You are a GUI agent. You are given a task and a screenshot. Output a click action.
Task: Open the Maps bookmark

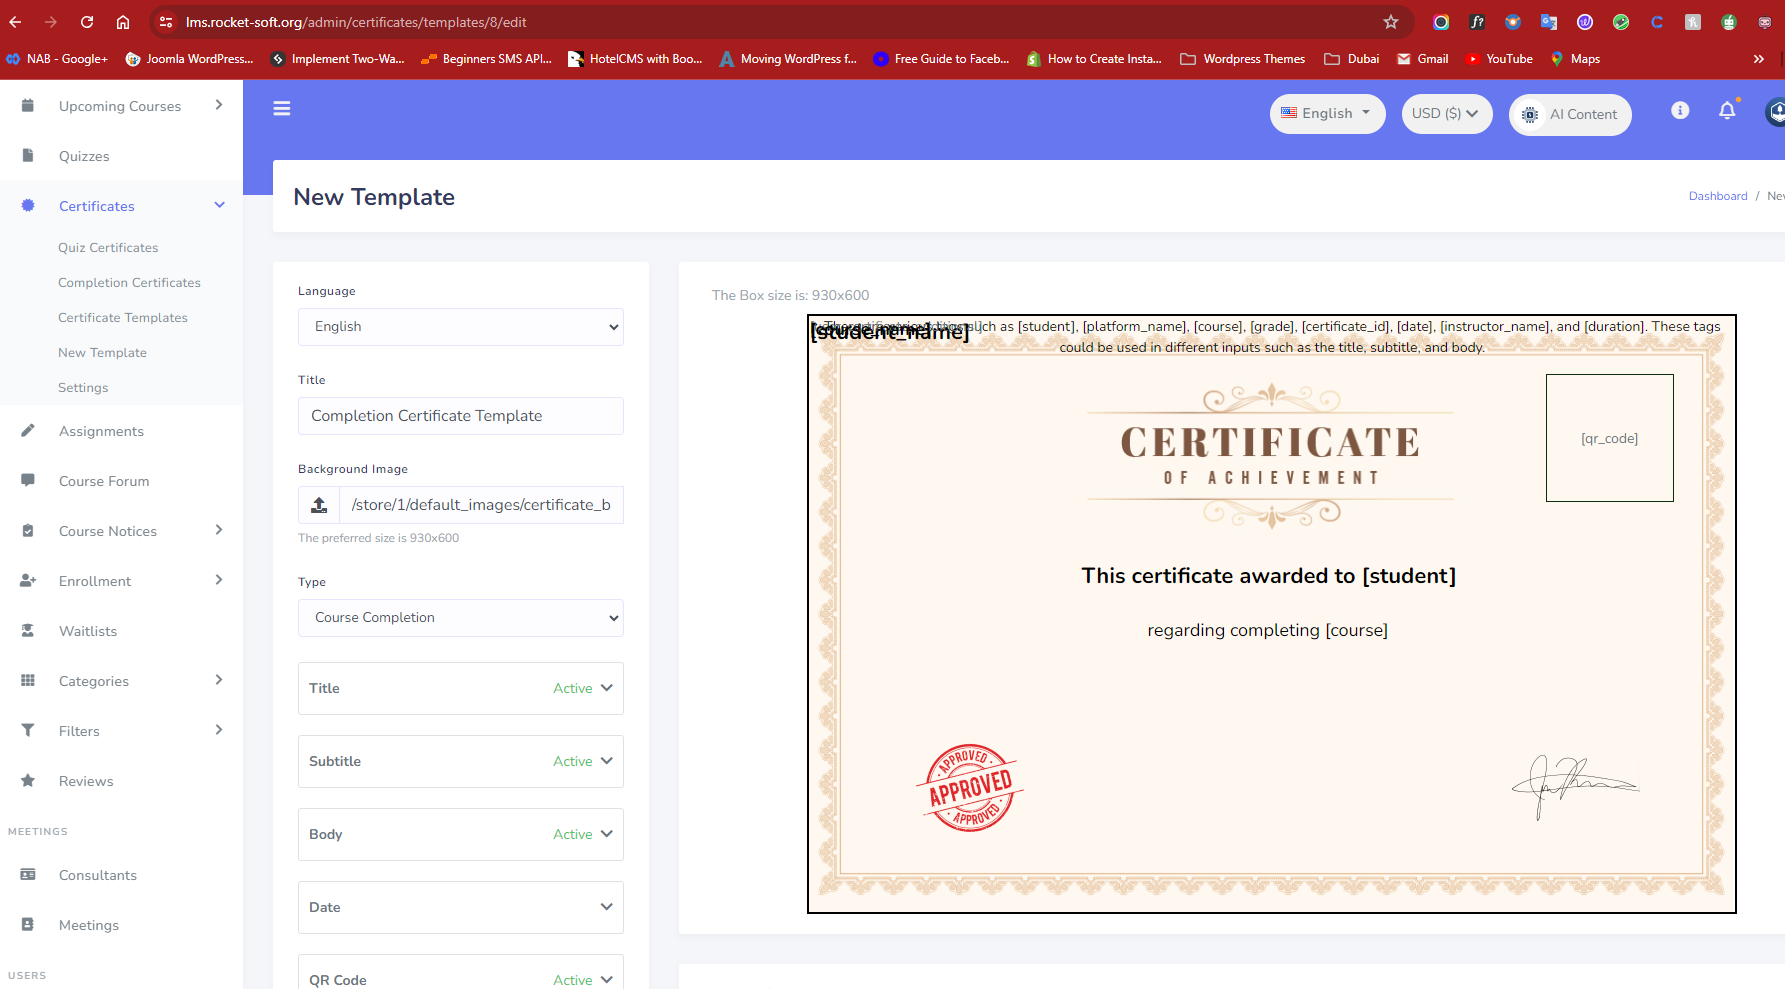coord(1575,59)
